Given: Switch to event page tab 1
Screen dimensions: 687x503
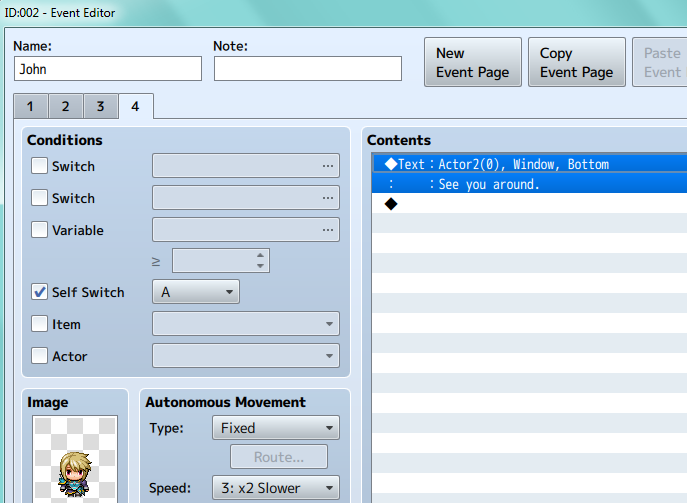Looking at the screenshot, I should pos(31,106).
